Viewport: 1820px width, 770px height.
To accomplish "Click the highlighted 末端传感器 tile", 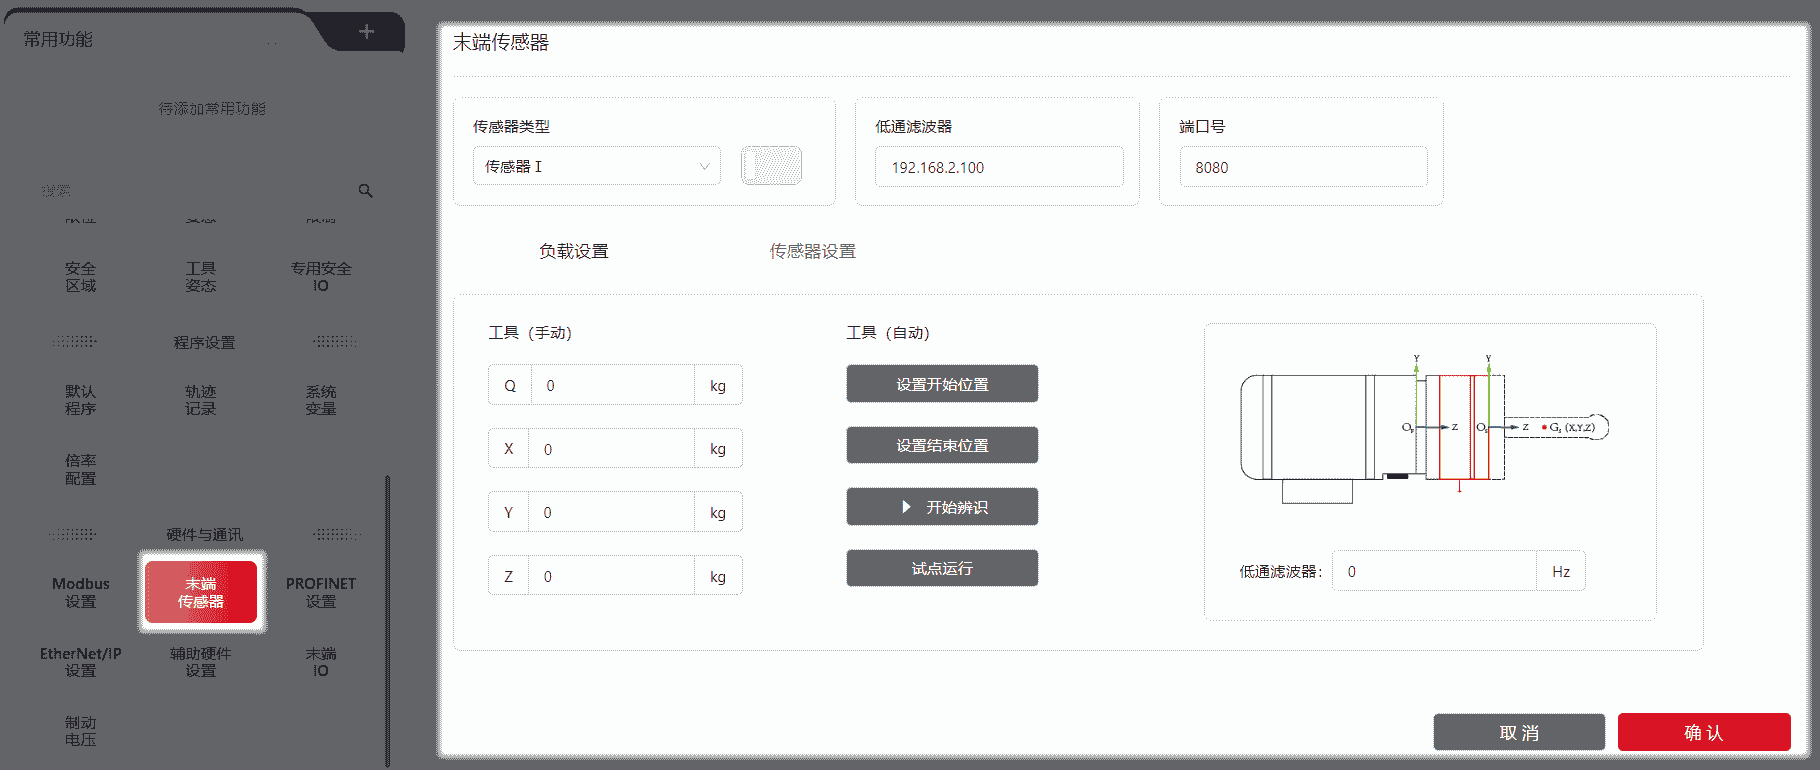I will (201, 592).
